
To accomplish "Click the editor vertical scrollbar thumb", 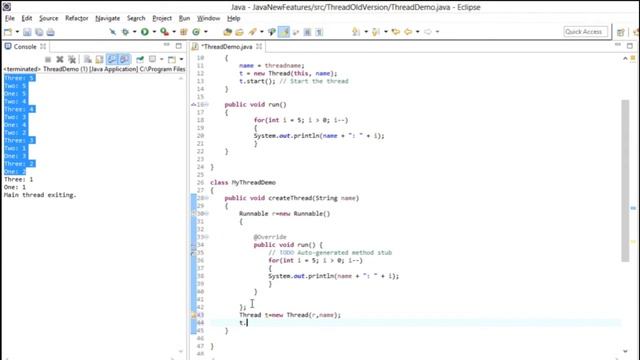I will point(625,180).
